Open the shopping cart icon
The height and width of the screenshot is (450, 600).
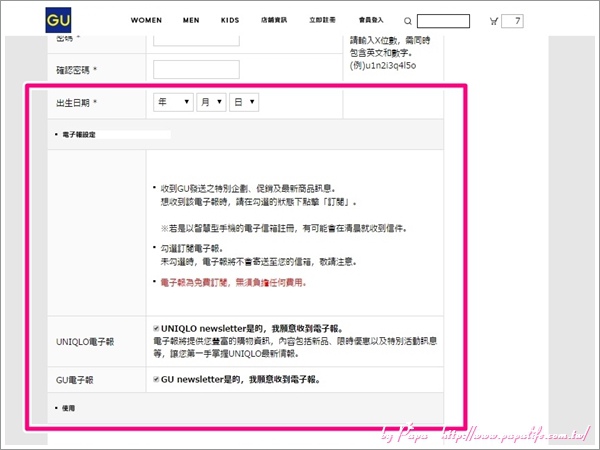point(494,21)
